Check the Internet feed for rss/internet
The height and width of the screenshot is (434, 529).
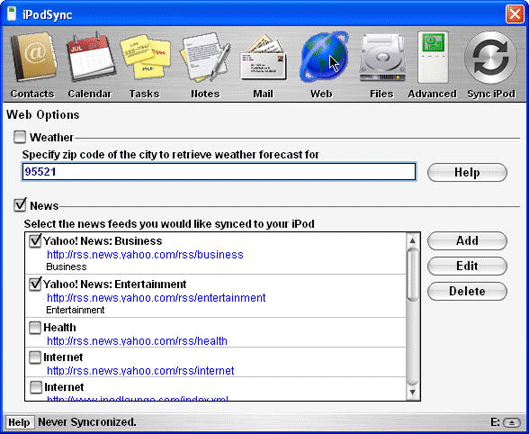(x=35, y=357)
